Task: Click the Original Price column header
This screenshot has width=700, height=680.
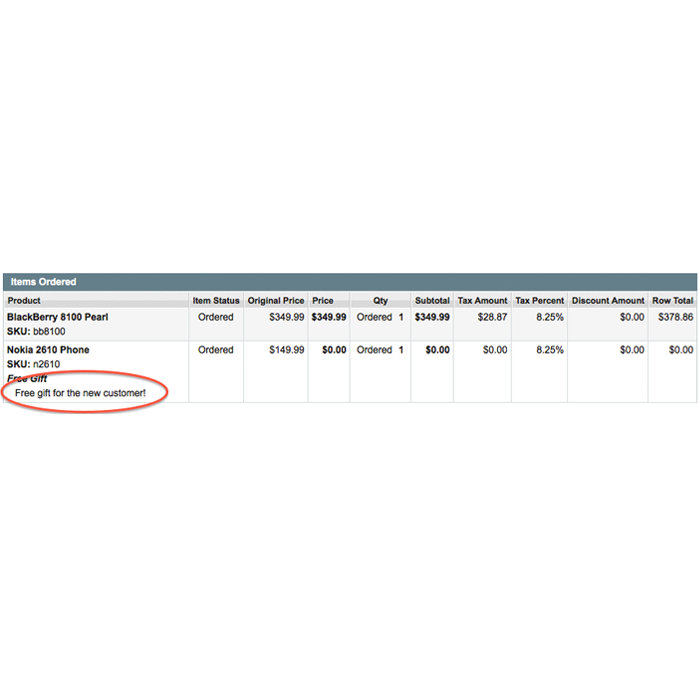Action: (x=276, y=300)
